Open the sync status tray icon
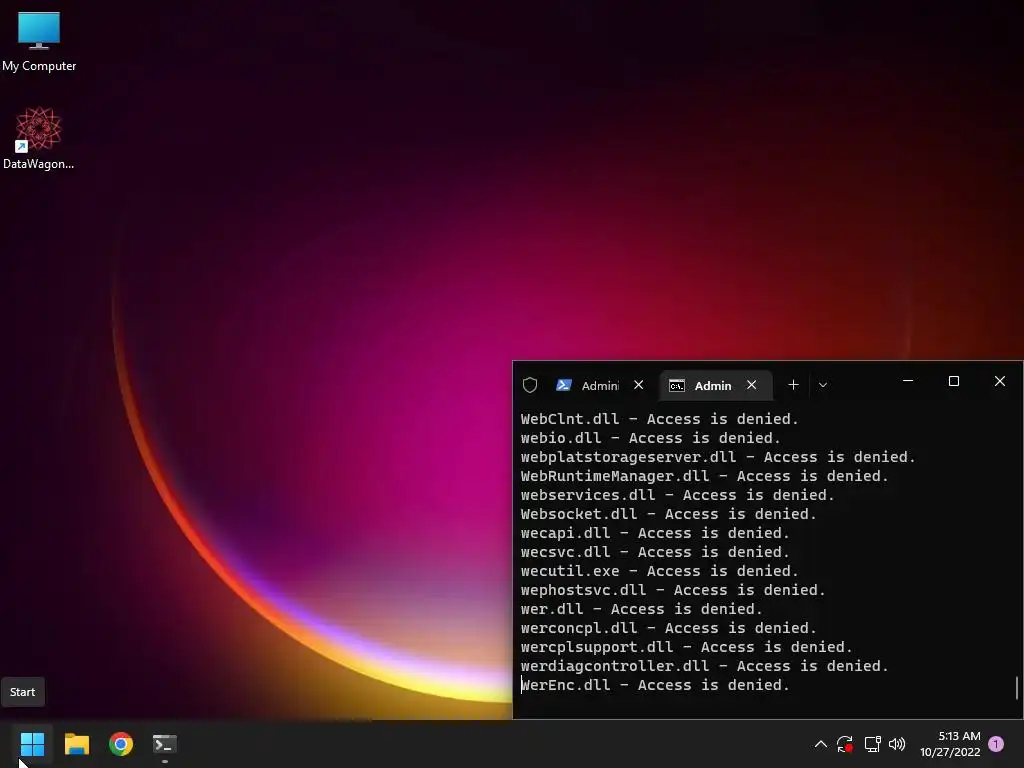Image resolution: width=1024 pixels, height=768 pixels. (845, 744)
